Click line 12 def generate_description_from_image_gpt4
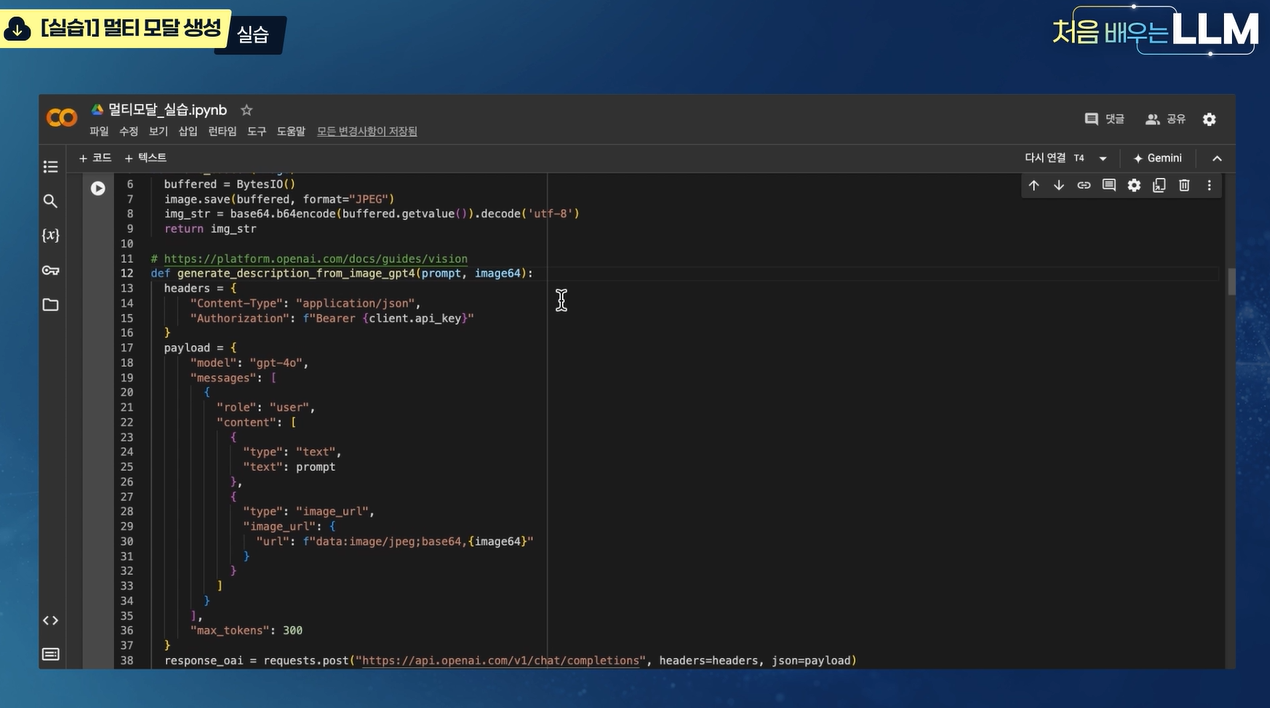 [x=342, y=273]
